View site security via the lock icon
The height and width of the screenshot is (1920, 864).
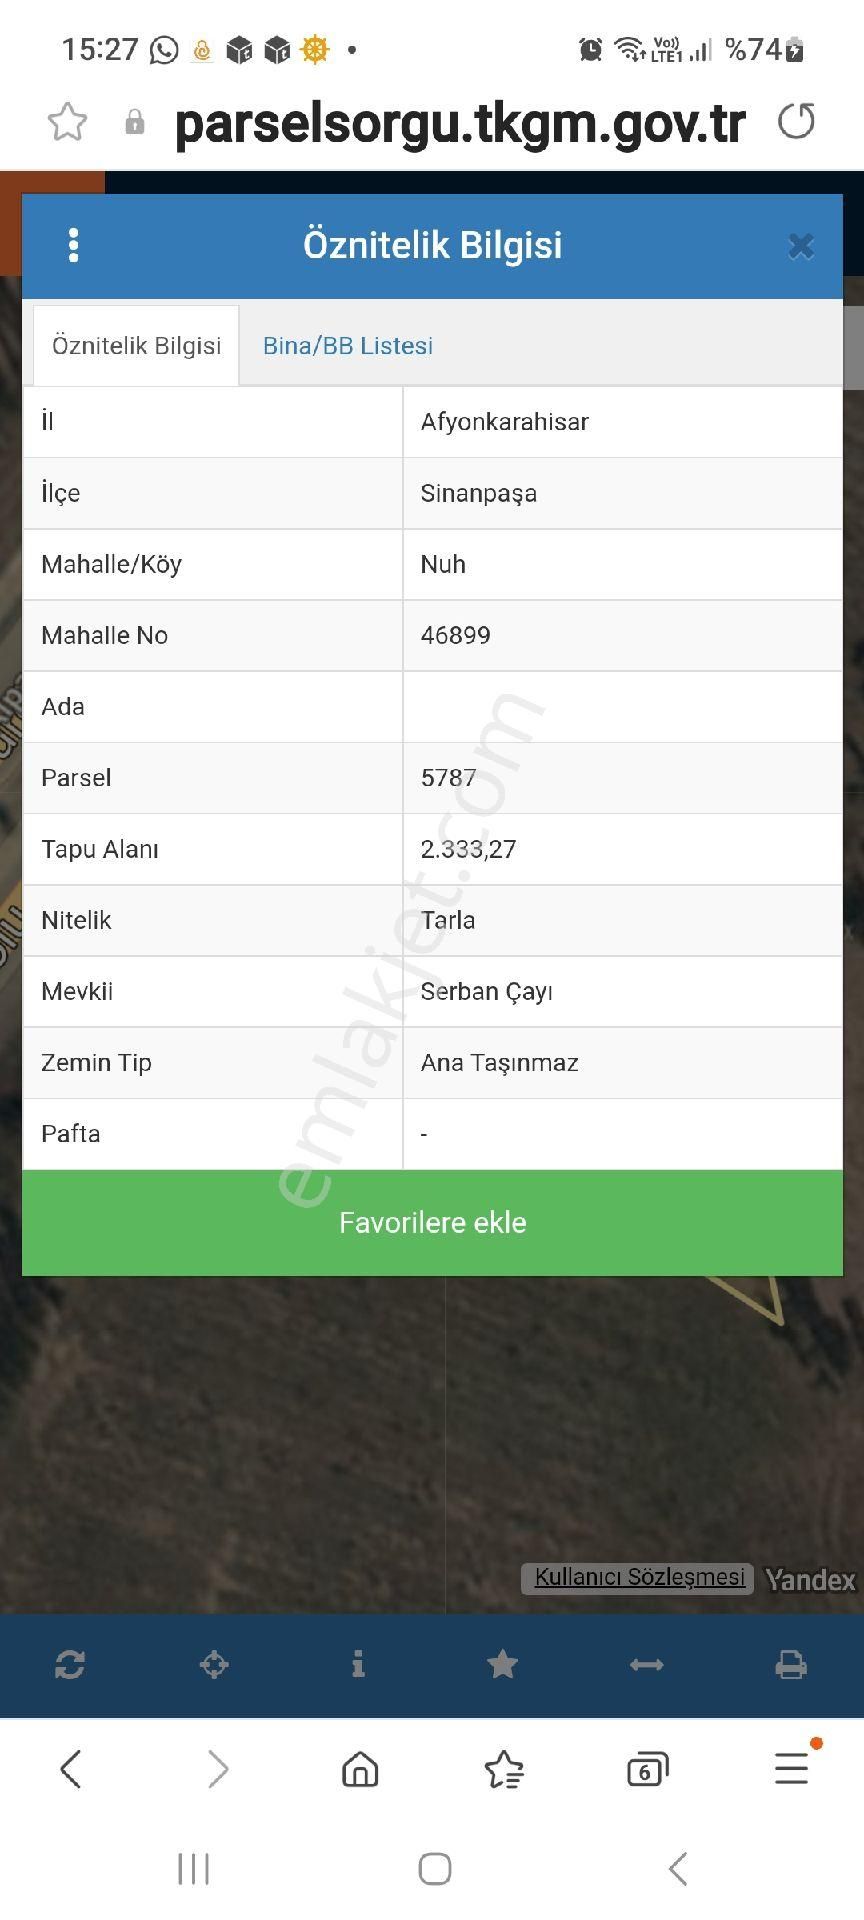tap(134, 122)
